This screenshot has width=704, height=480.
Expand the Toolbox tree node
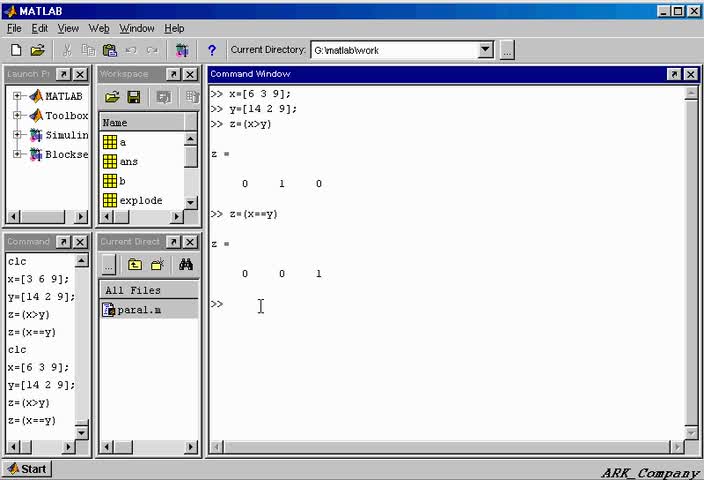tap(17, 115)
